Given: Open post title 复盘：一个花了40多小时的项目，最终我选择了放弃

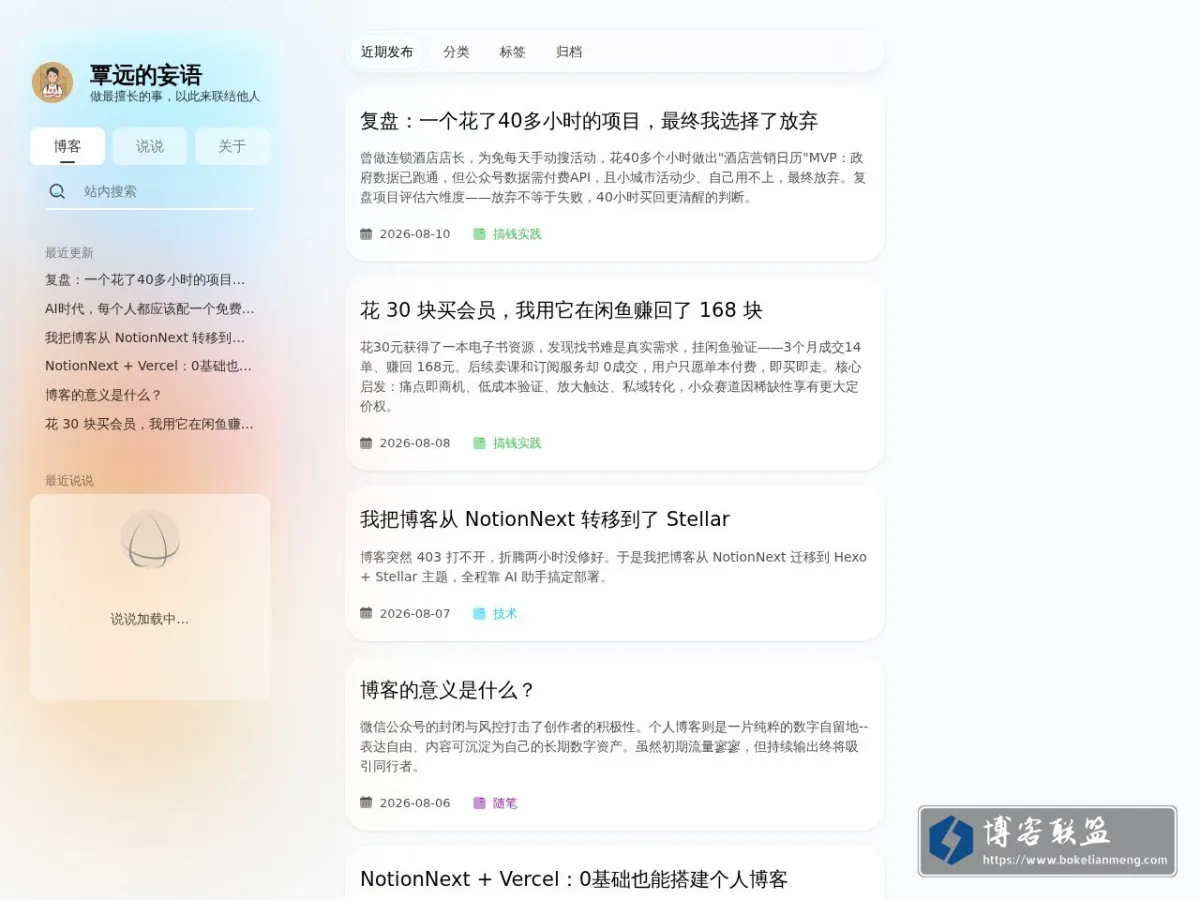Looking at the screenshot, I should 589,121.
